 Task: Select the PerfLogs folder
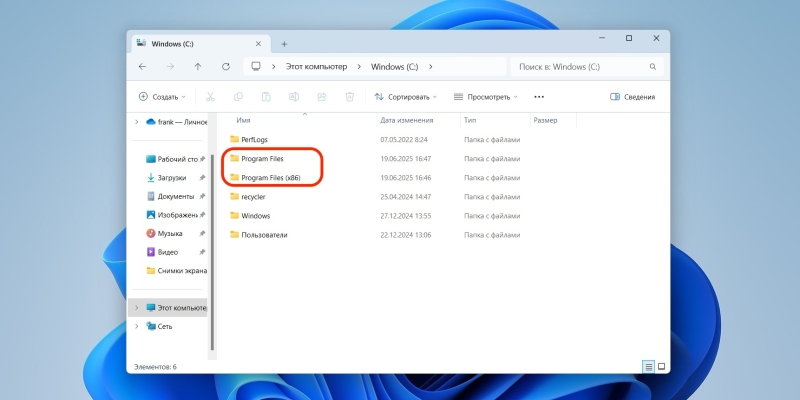(254, 139)
